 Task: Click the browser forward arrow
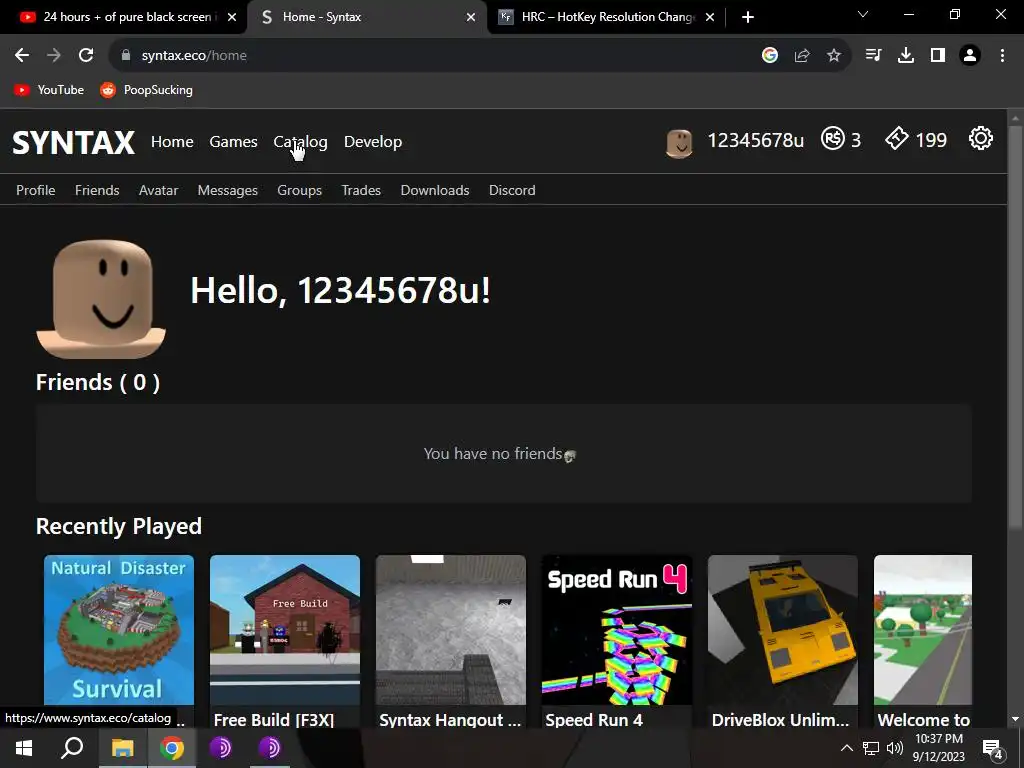coord(54,56)
